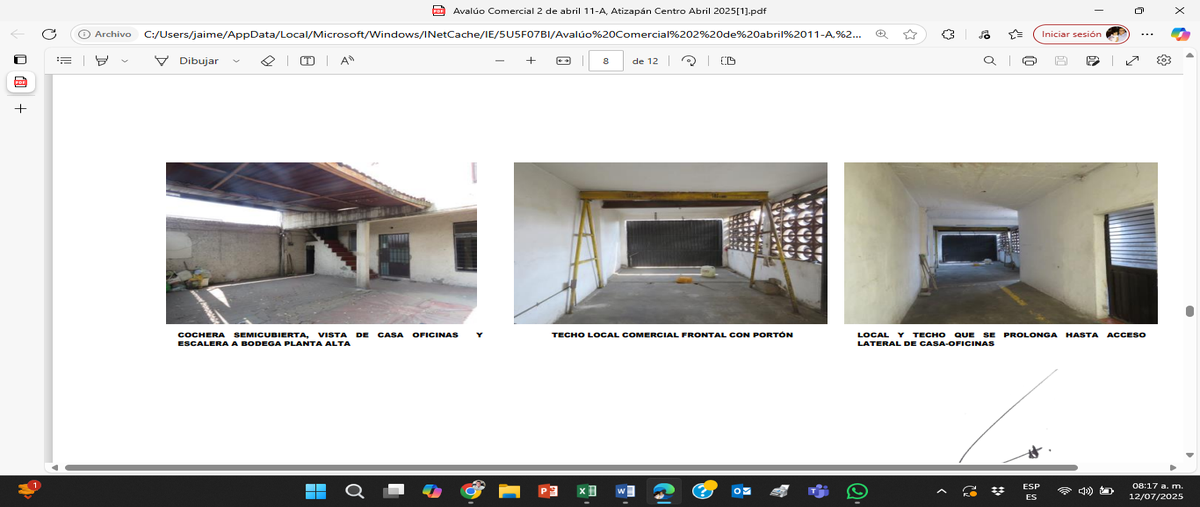Switch the page view layout

727,60
